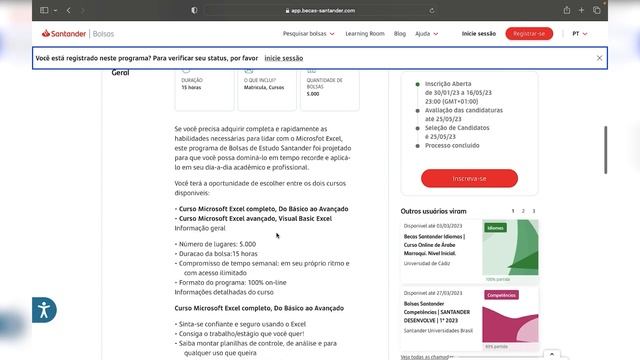Viewport: 640px width, 360px height.
Task: Open a new tab with plus icon
Action: (x=581, y=10)
